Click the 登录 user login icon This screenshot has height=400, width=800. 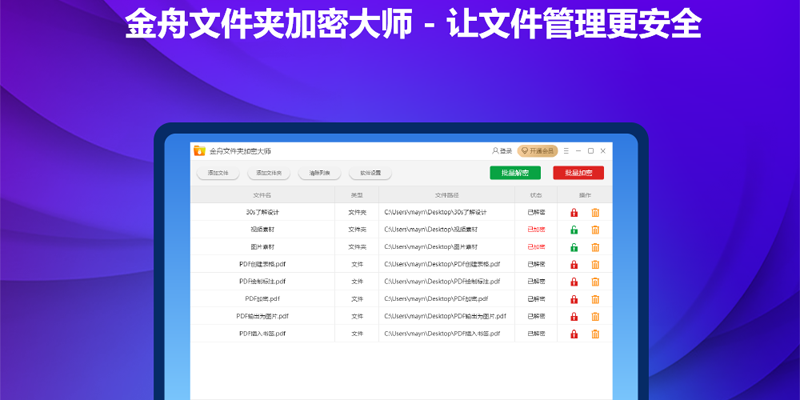502,151
